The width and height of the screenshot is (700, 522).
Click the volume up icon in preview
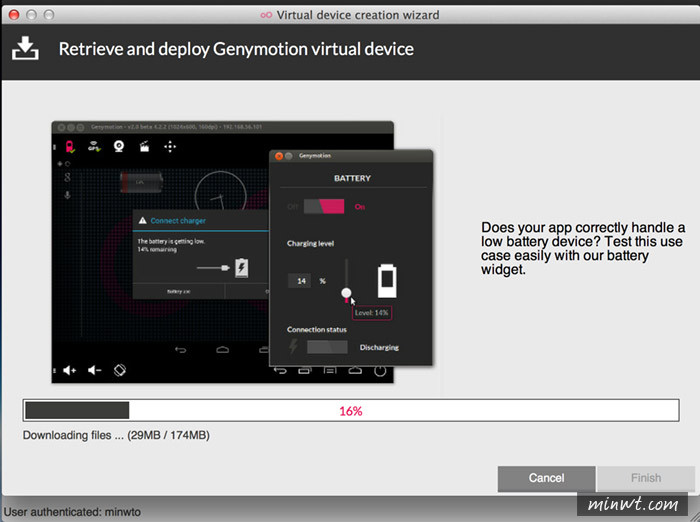(x=69, y=370)
